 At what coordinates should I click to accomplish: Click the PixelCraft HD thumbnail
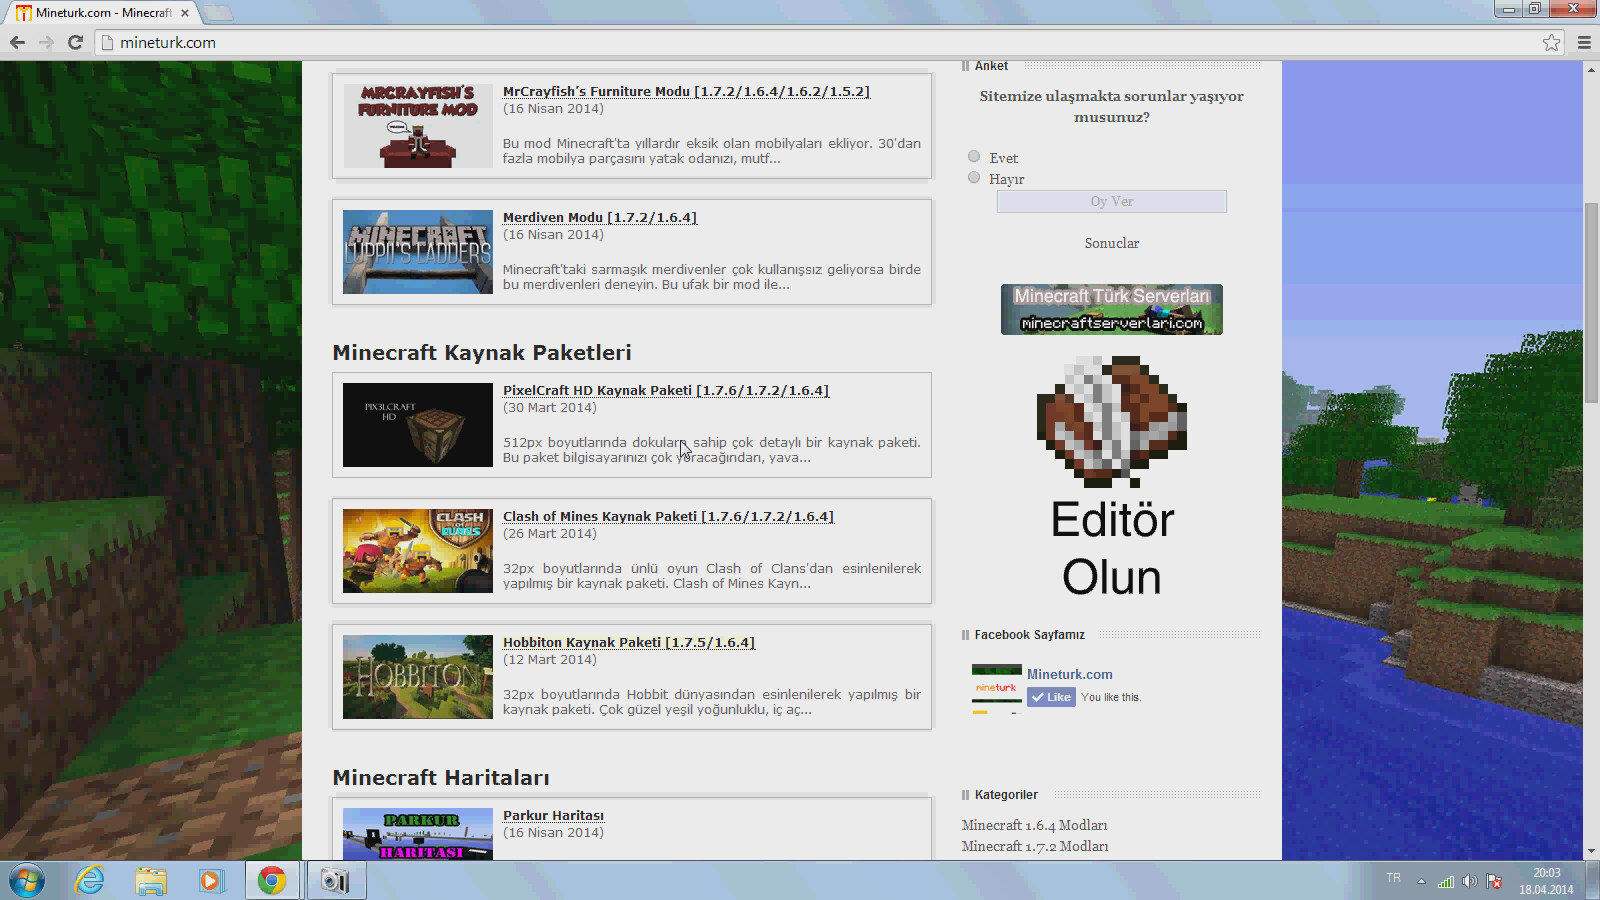(418, 424)
